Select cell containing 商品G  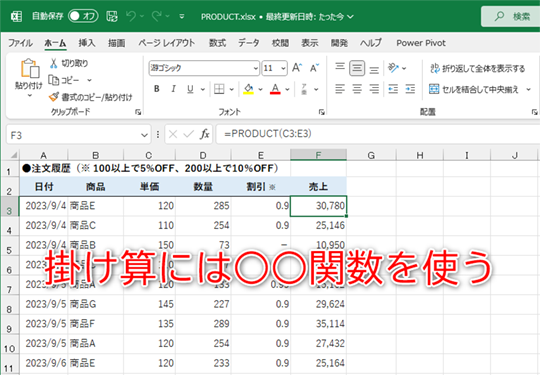pos(95,304)
